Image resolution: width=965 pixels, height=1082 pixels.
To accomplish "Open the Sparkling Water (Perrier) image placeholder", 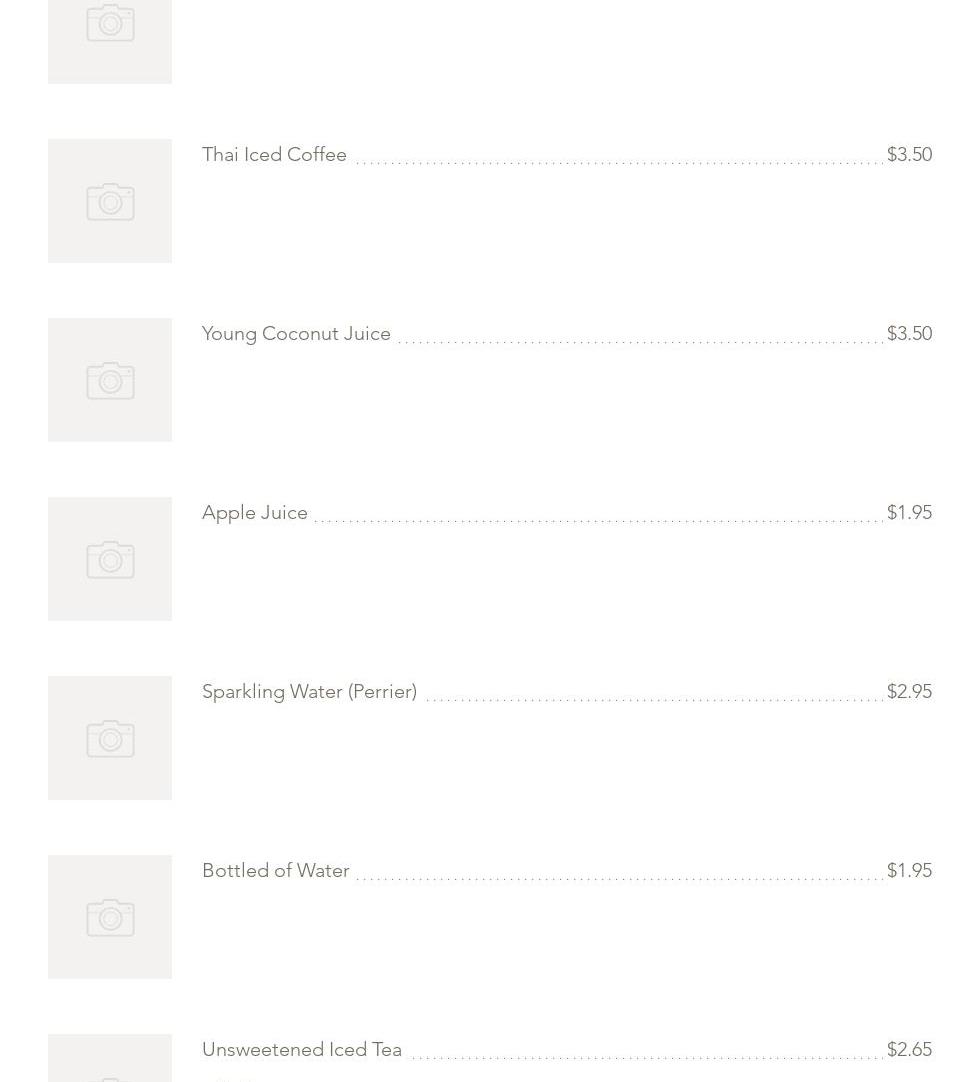I will point(110,739).
